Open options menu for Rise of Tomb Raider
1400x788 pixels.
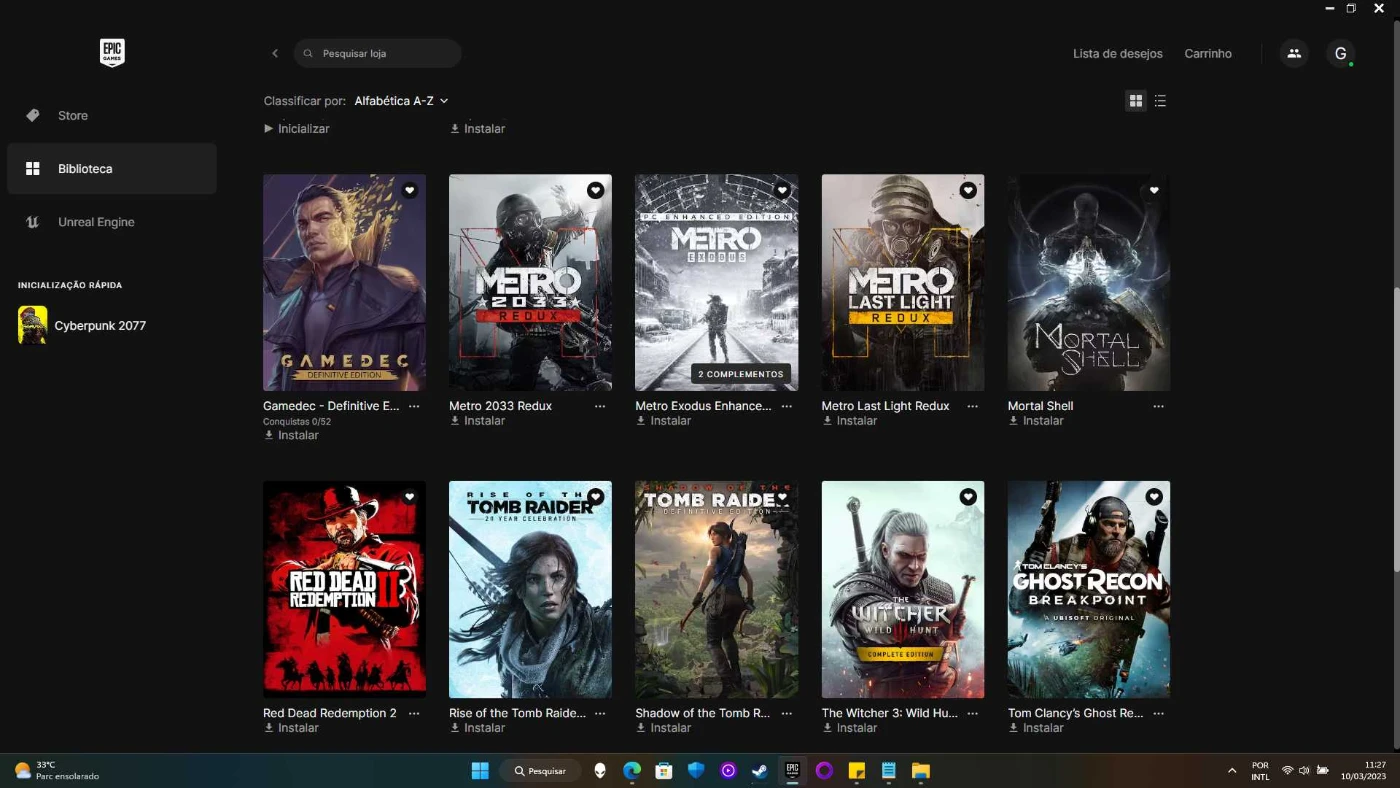point(600,713)
